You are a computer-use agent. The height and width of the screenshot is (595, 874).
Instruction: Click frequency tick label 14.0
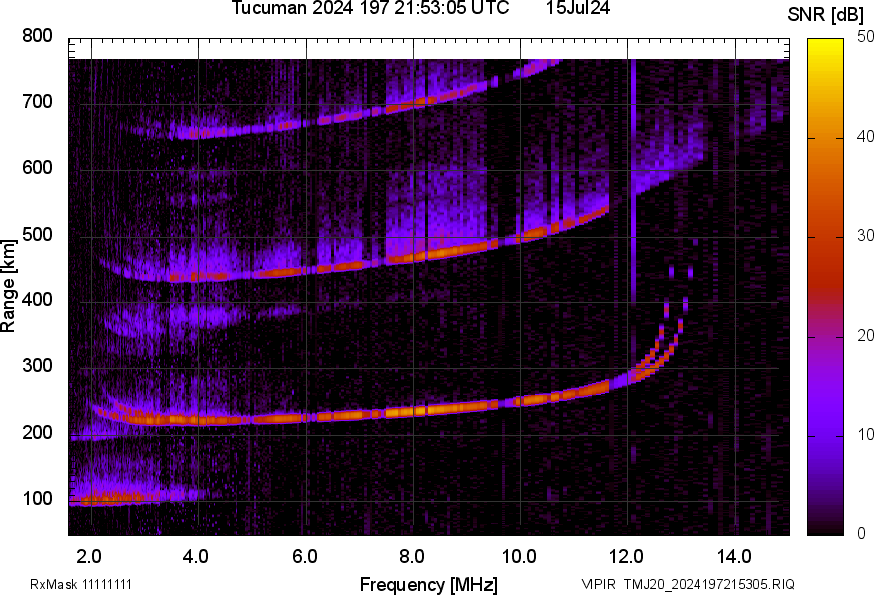coord(734,556)
